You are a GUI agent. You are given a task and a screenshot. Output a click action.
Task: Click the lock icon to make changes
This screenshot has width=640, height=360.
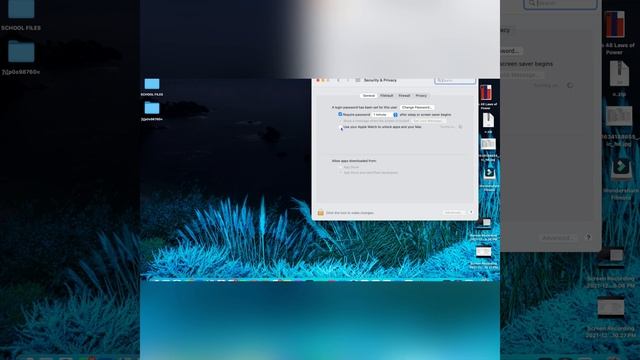click(x=320, y=213)
